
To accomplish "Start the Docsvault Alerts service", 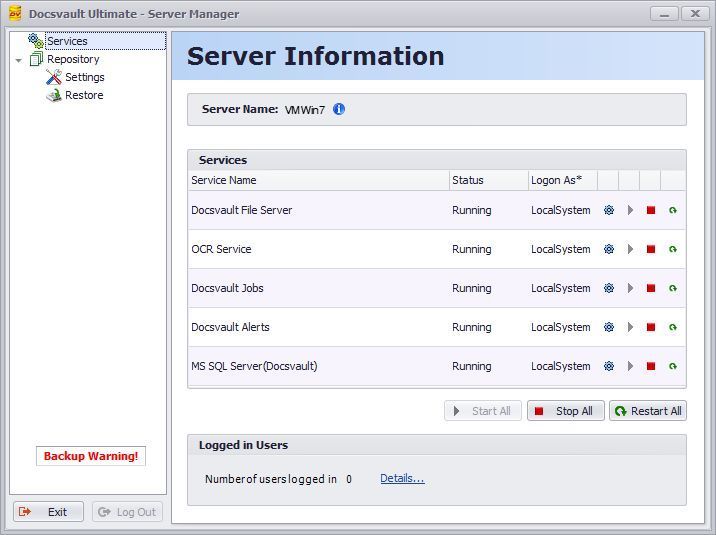I will tap(630, 327).
